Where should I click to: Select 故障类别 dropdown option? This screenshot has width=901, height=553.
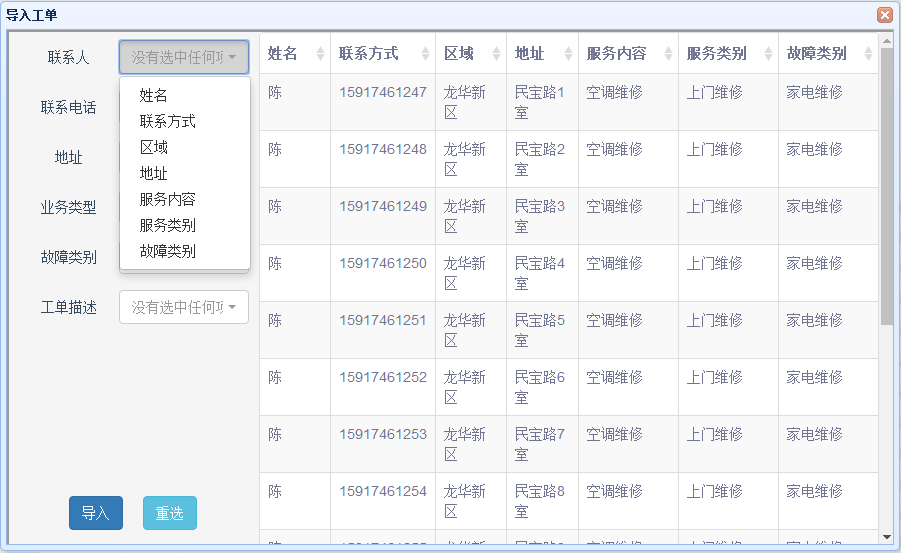(x=168, y=251)
